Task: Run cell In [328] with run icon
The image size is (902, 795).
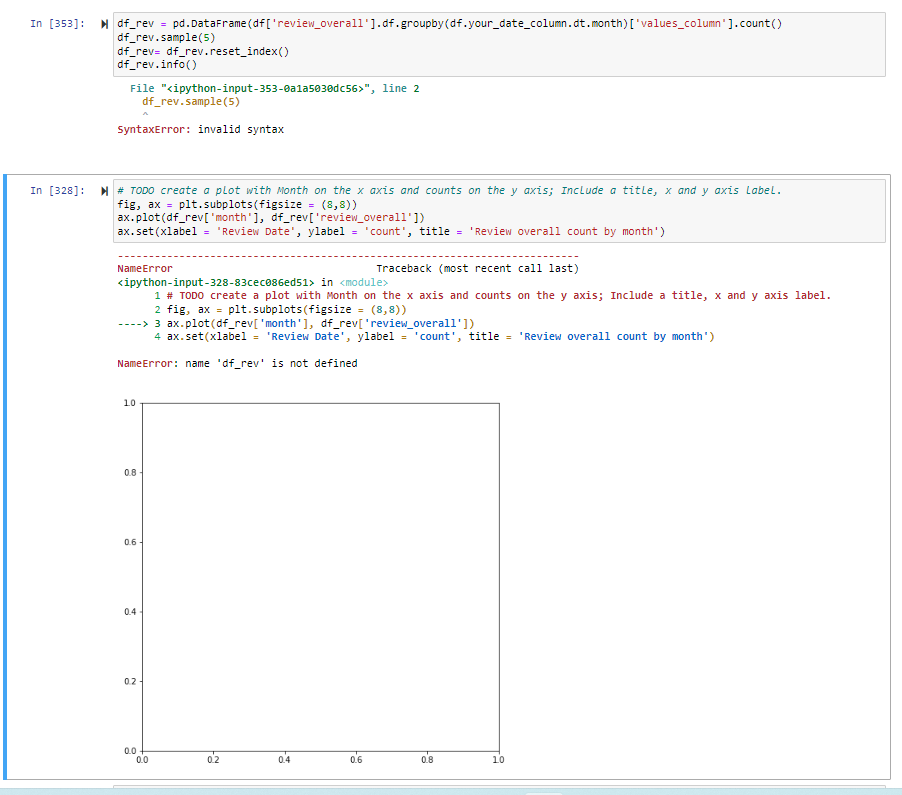Action: [x=104, y=191]
